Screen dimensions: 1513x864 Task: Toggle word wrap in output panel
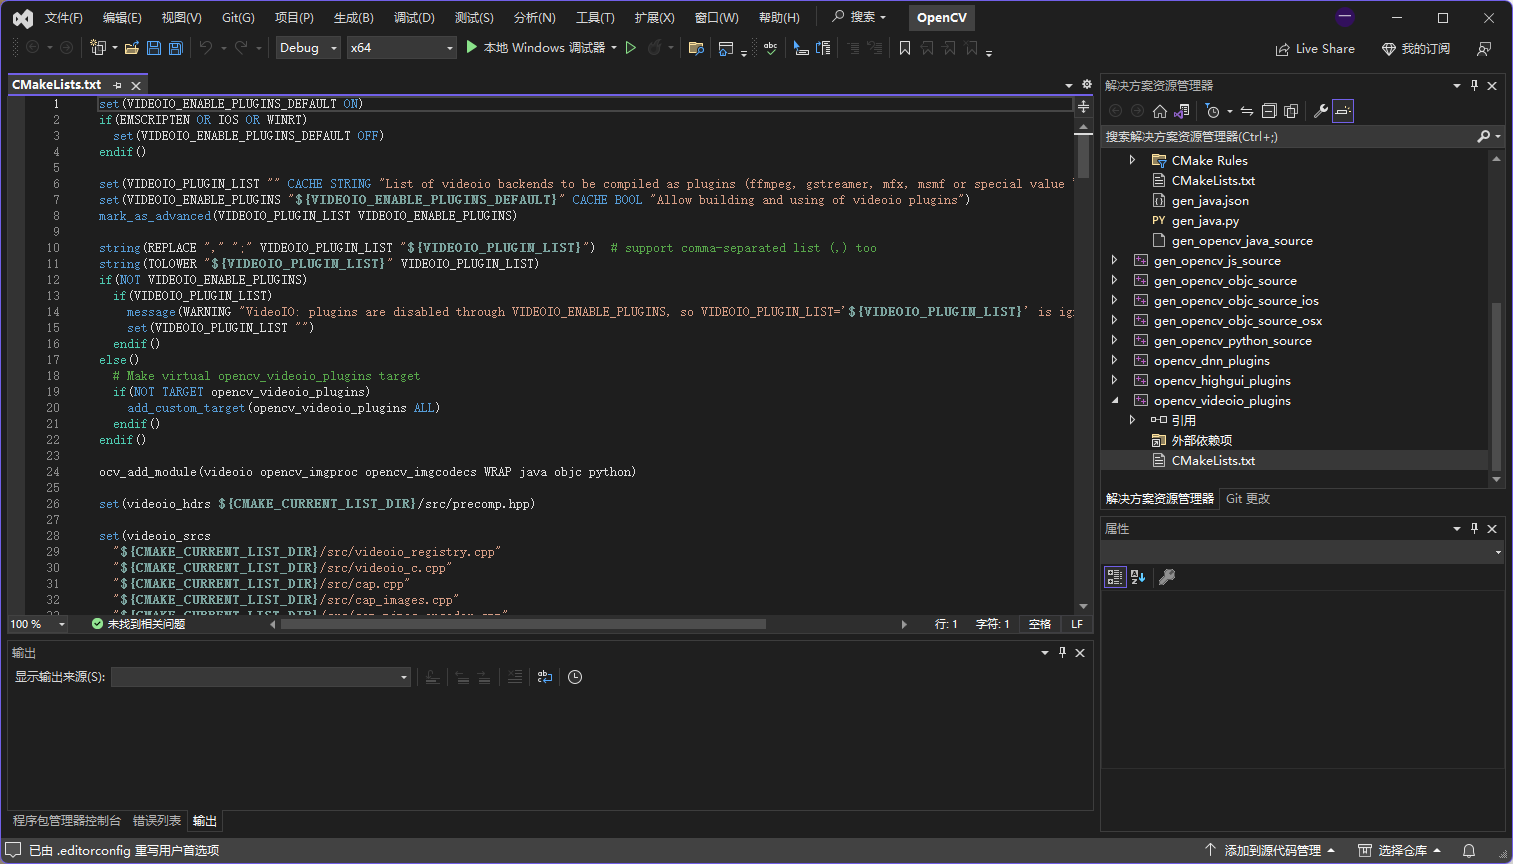click(545, 677)
